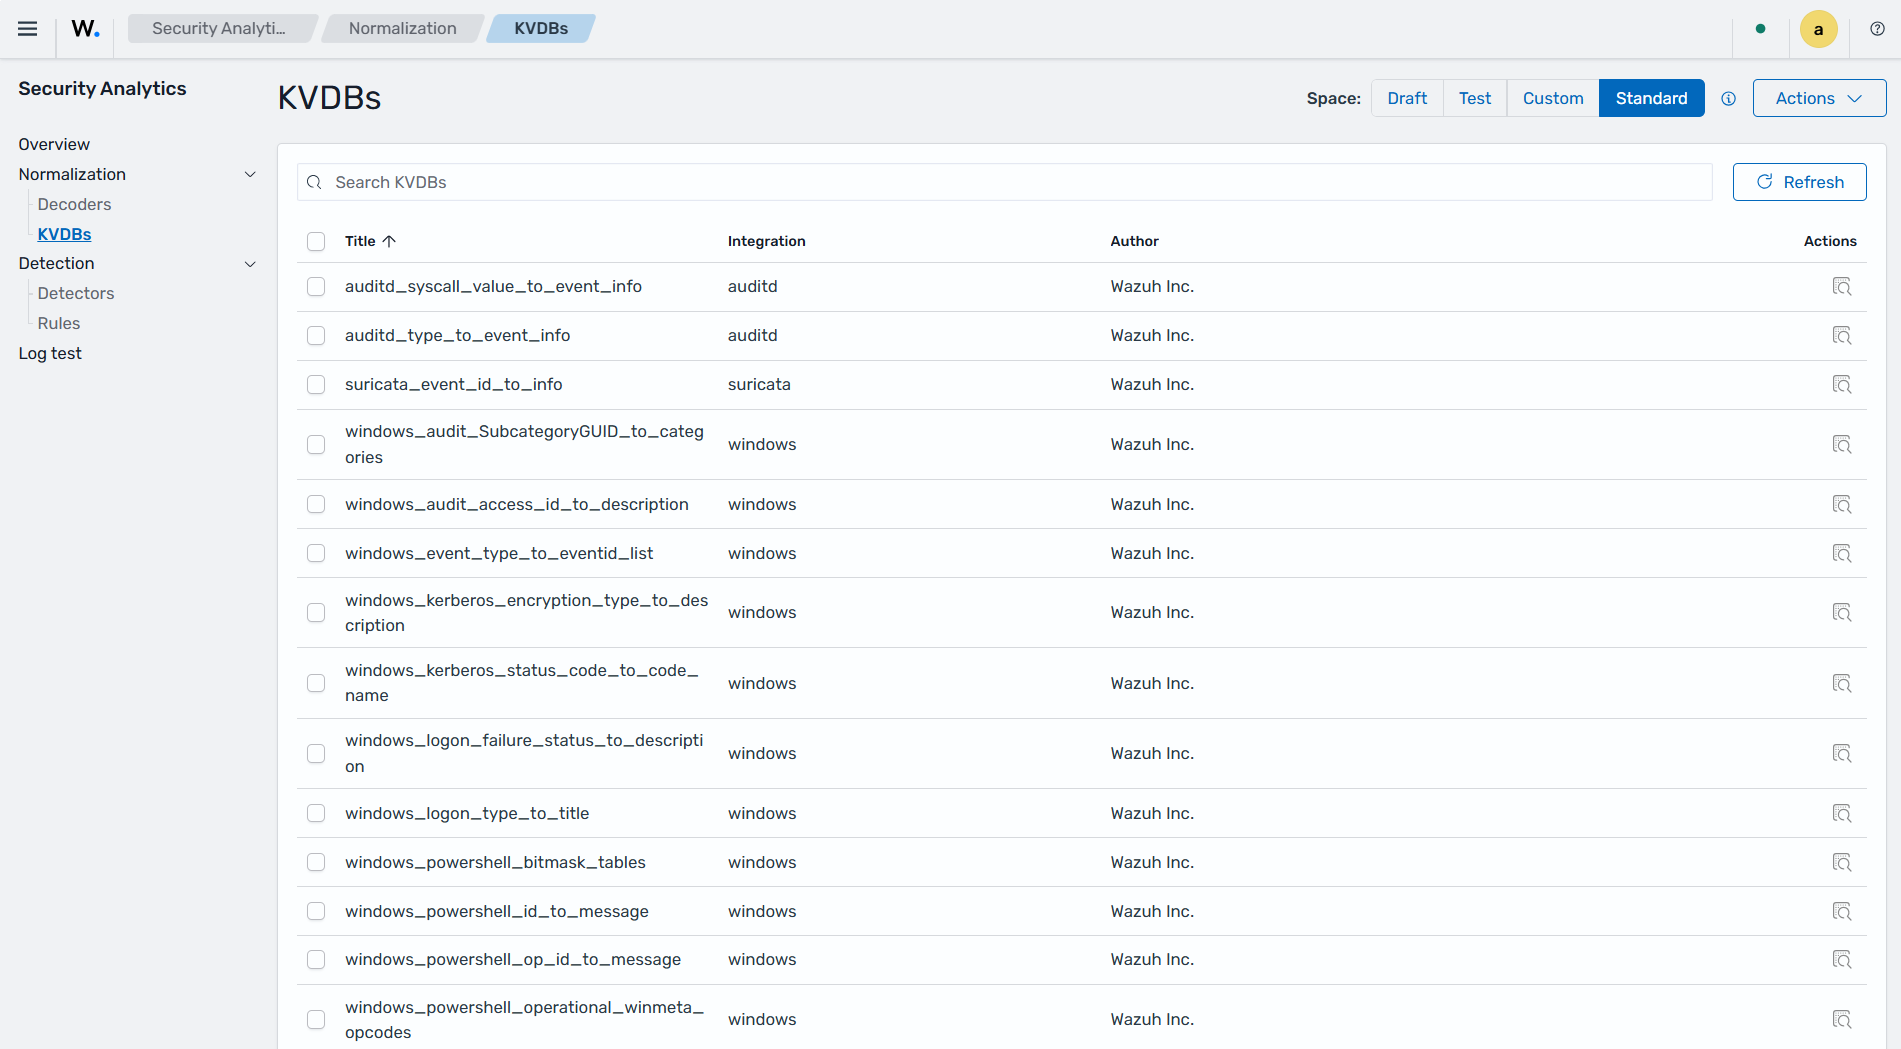Open Decoders in sidebar
The width and height of the screenshot is (1901, 1049).
pyautogui.click(x=74, y=204)
